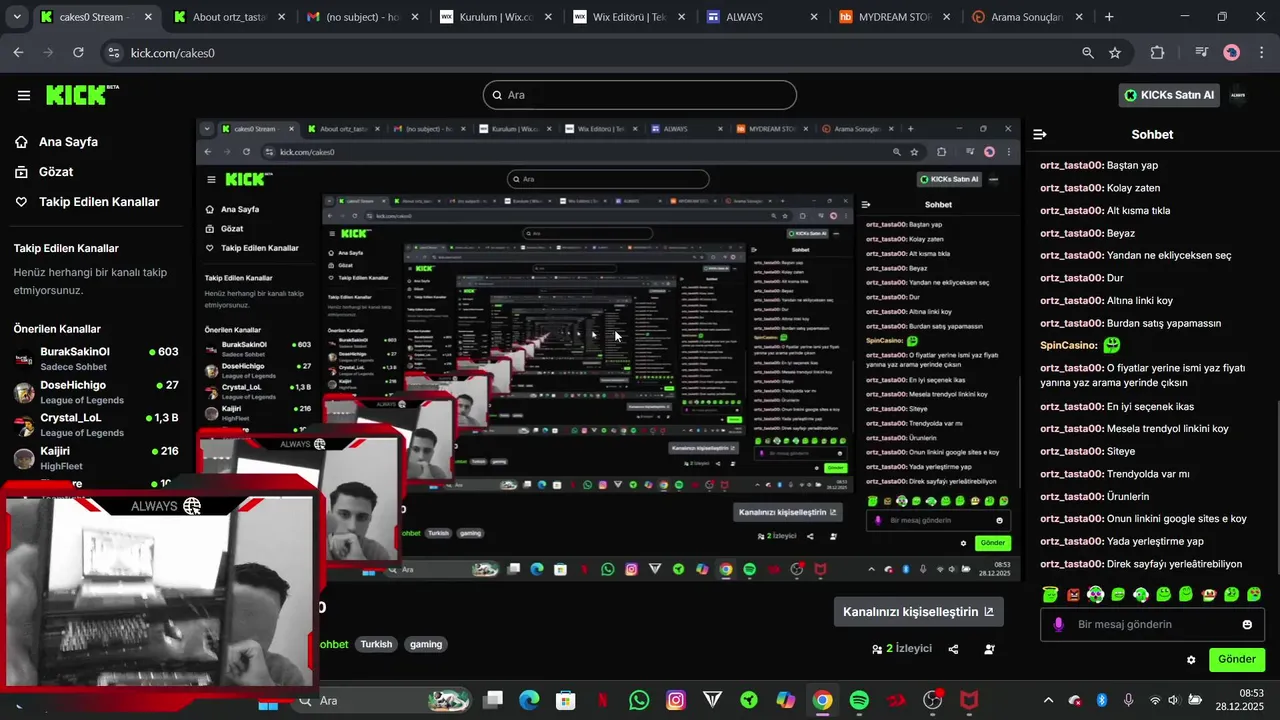Open the volume tray icon
This screenshot has height=720, width=1280.
(x=1173, y=700)
